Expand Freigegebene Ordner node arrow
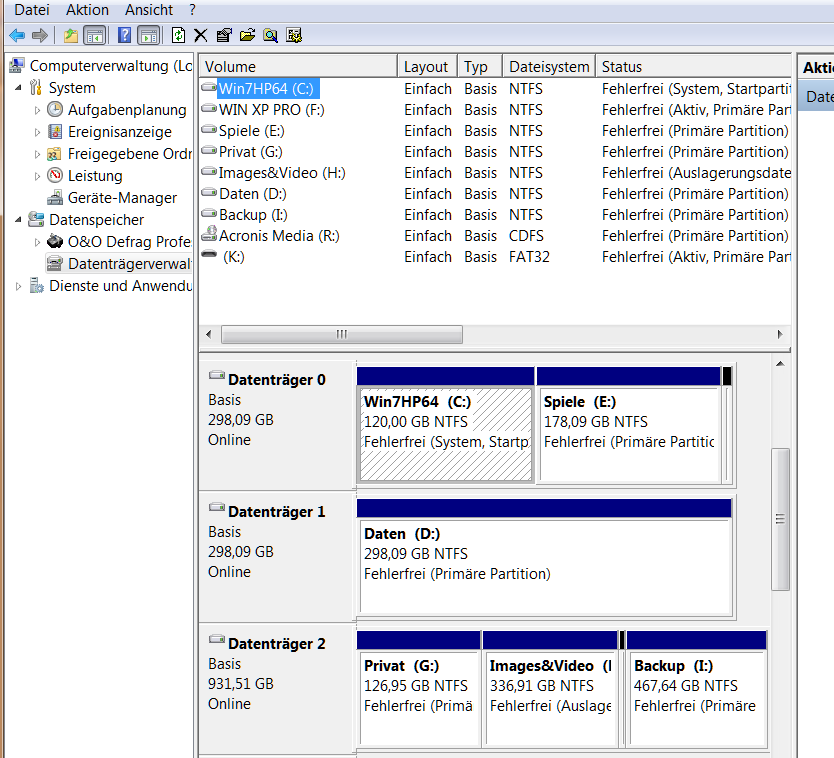The width and height of the screenshot is (834, 758). point(37,154)
